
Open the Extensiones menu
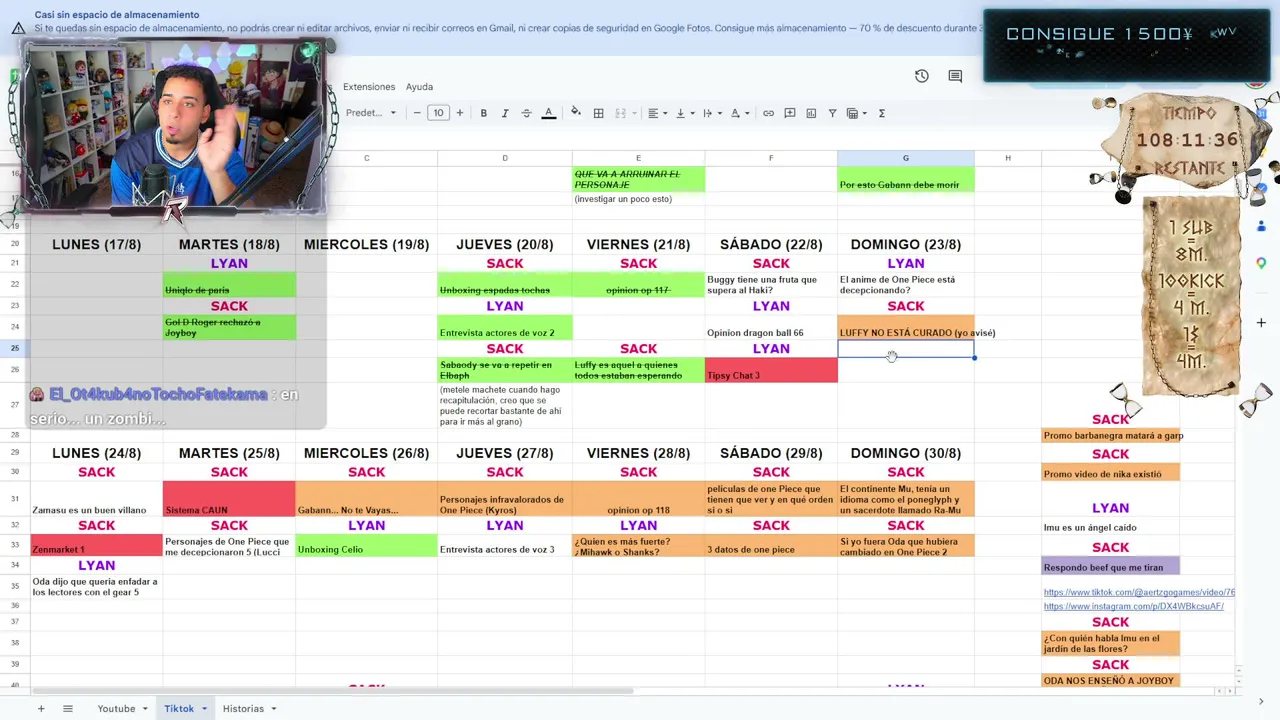pos(369,87)
